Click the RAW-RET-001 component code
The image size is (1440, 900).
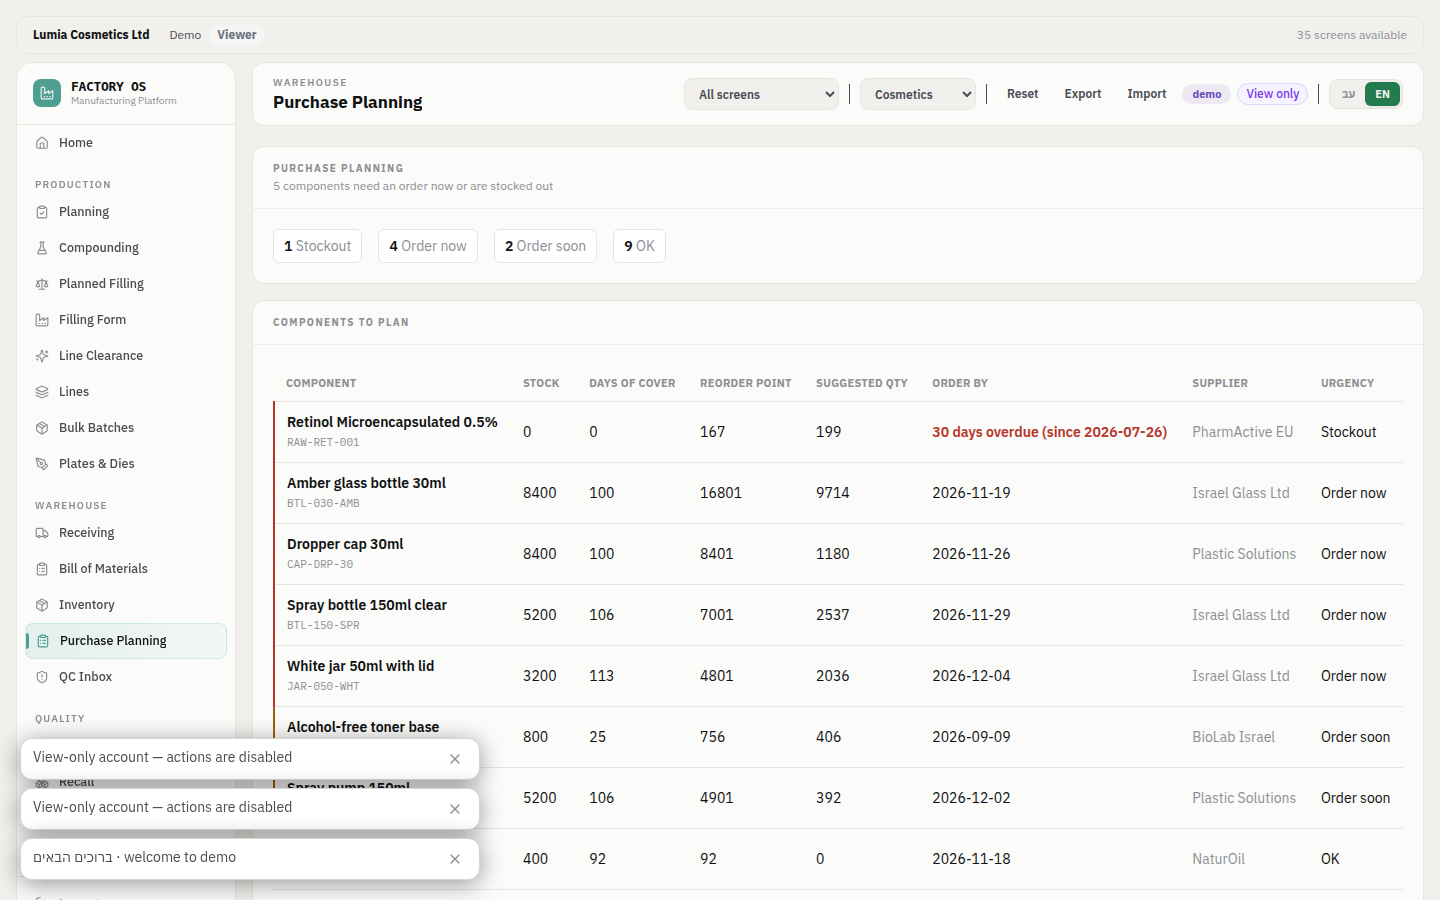[x=323, y=442]
